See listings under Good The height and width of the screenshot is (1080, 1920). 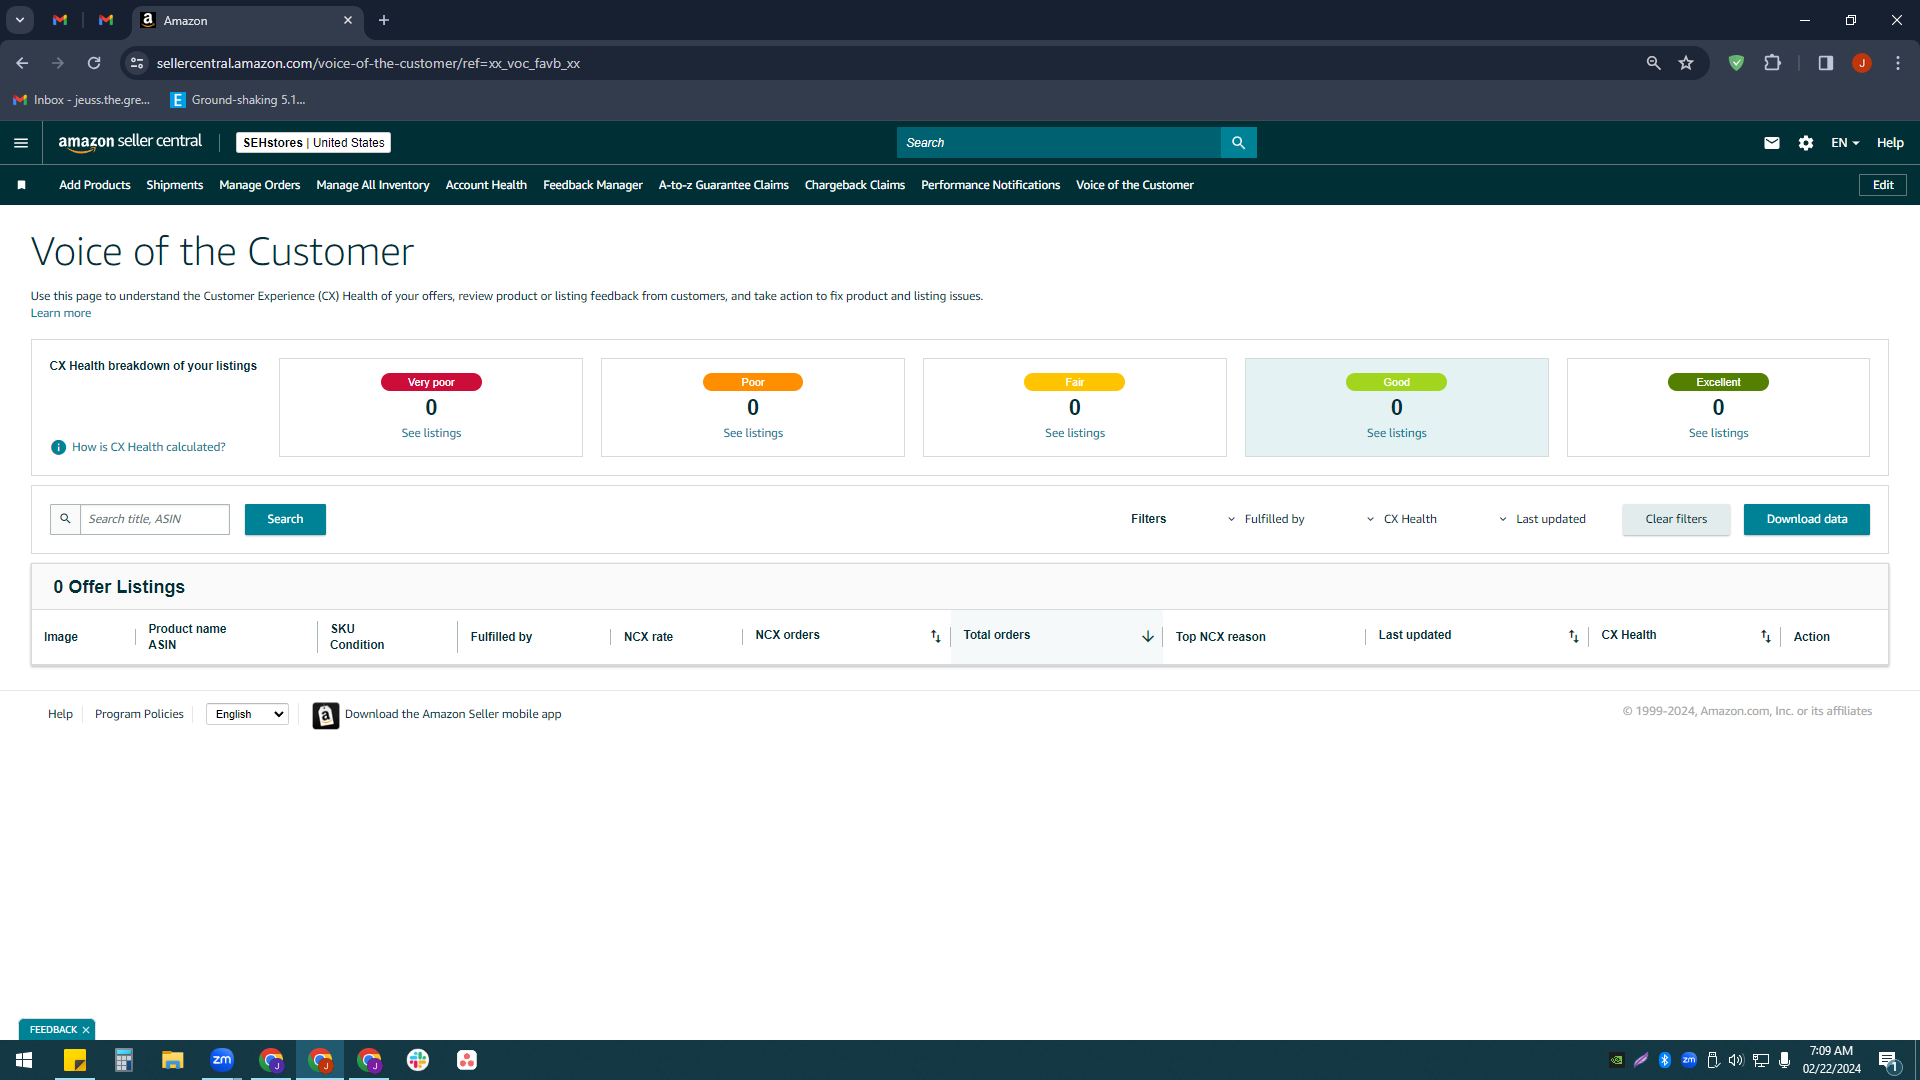[x=1397, y=433]
